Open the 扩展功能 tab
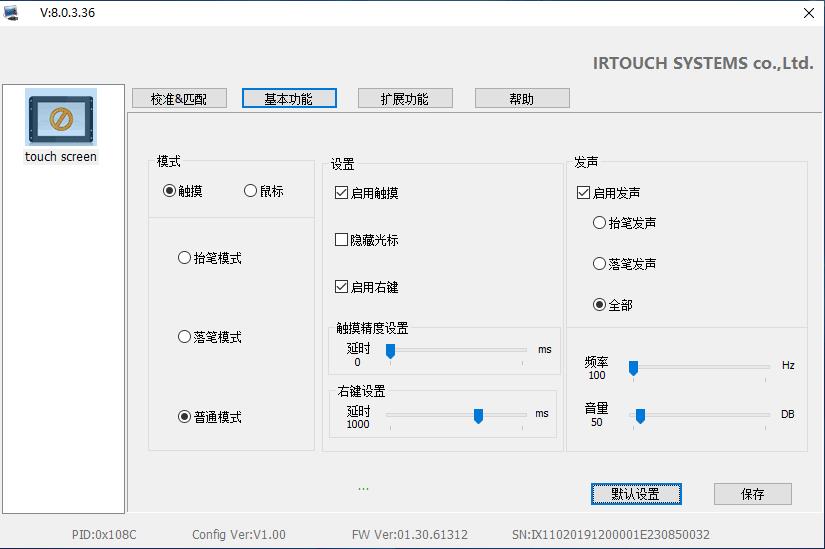Viewport: 825px width, 549px height. coord(405,99)
